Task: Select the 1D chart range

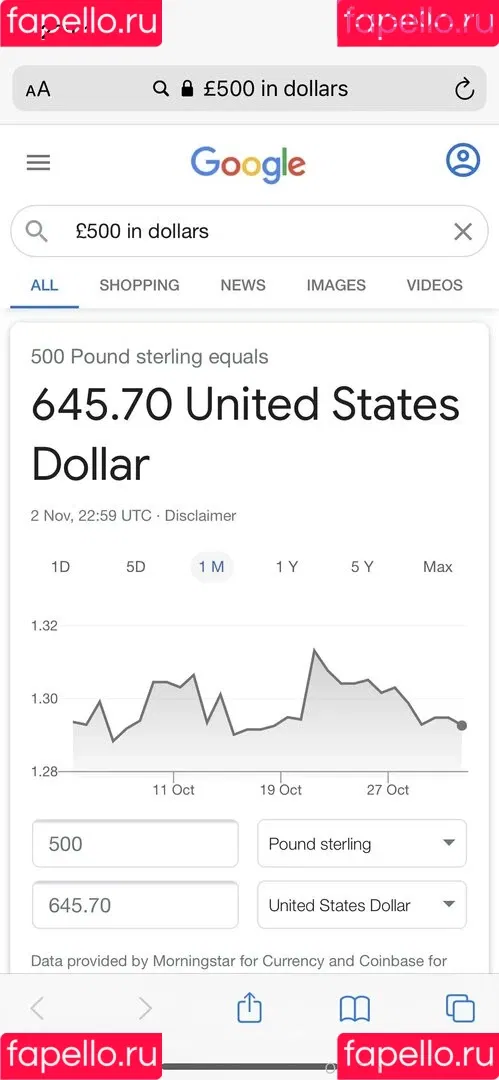Action: [61, 567]
